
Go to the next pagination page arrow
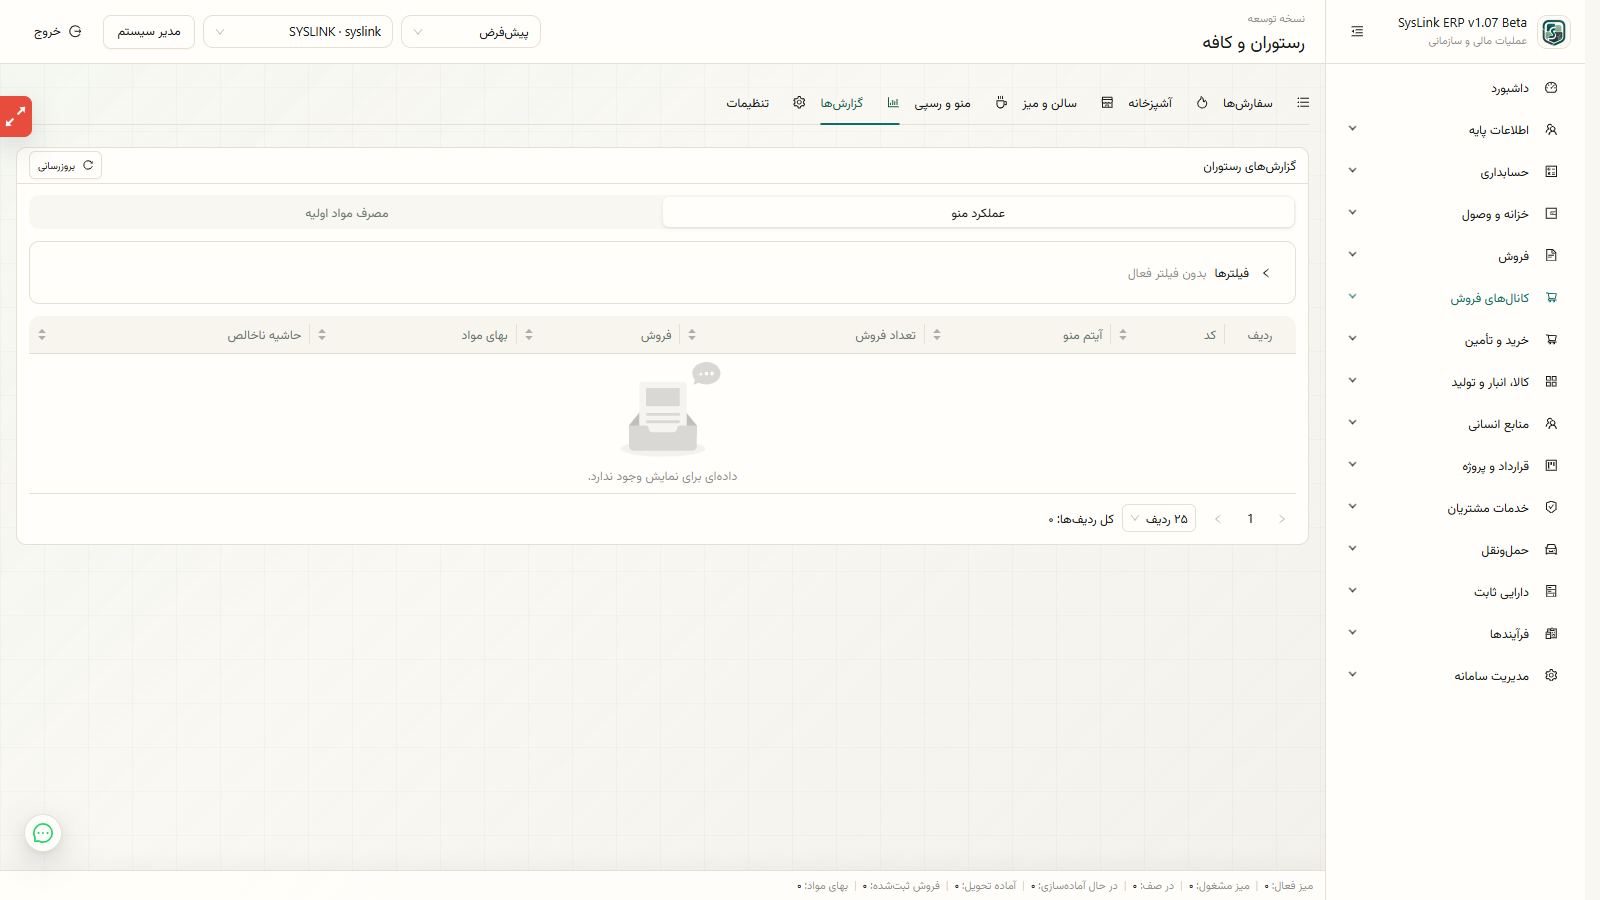pyautogui.click(x=1218, y=519)
